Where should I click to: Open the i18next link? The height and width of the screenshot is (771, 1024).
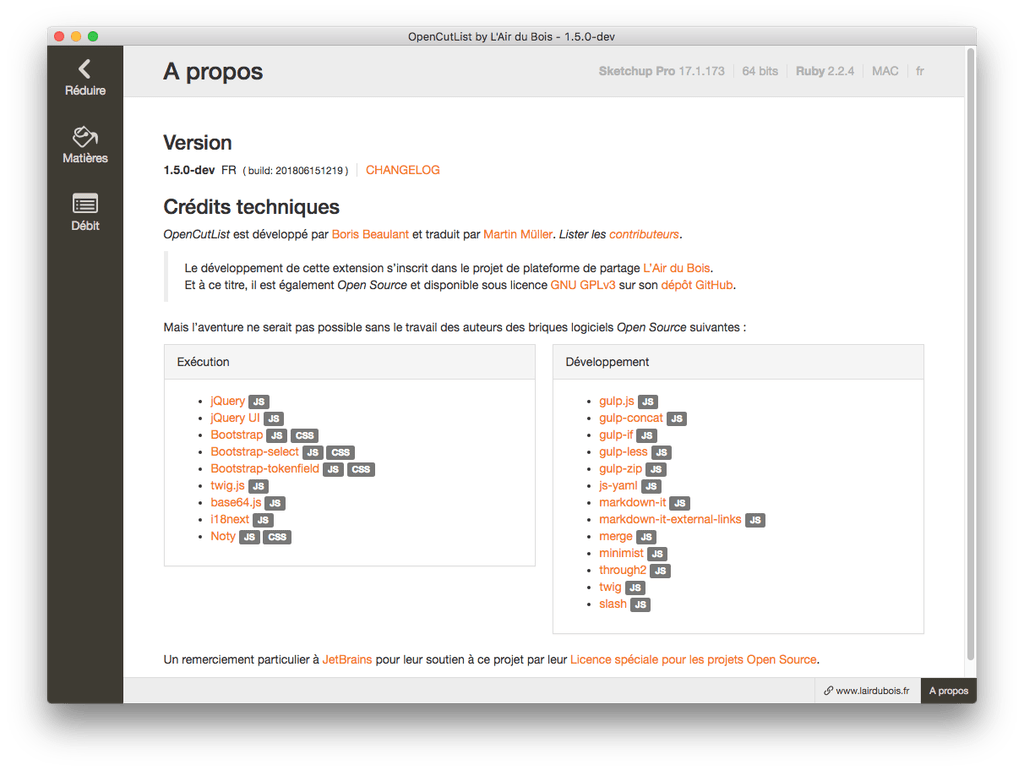pyautogui.click(x=230, y=520)
